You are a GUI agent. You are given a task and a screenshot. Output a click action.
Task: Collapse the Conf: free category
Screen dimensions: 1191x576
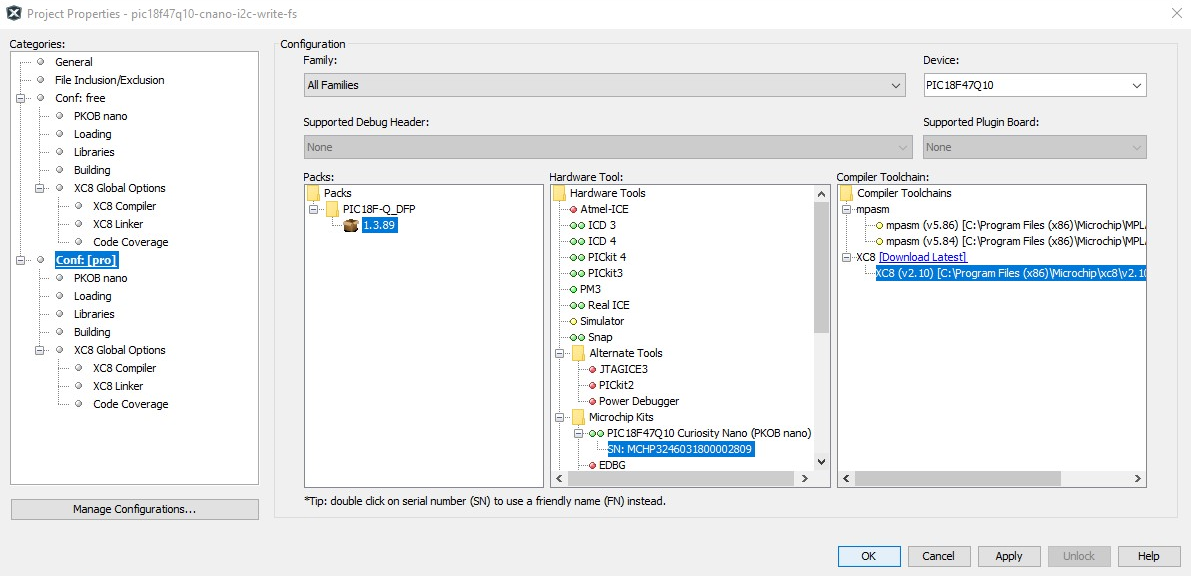[21, 98]
